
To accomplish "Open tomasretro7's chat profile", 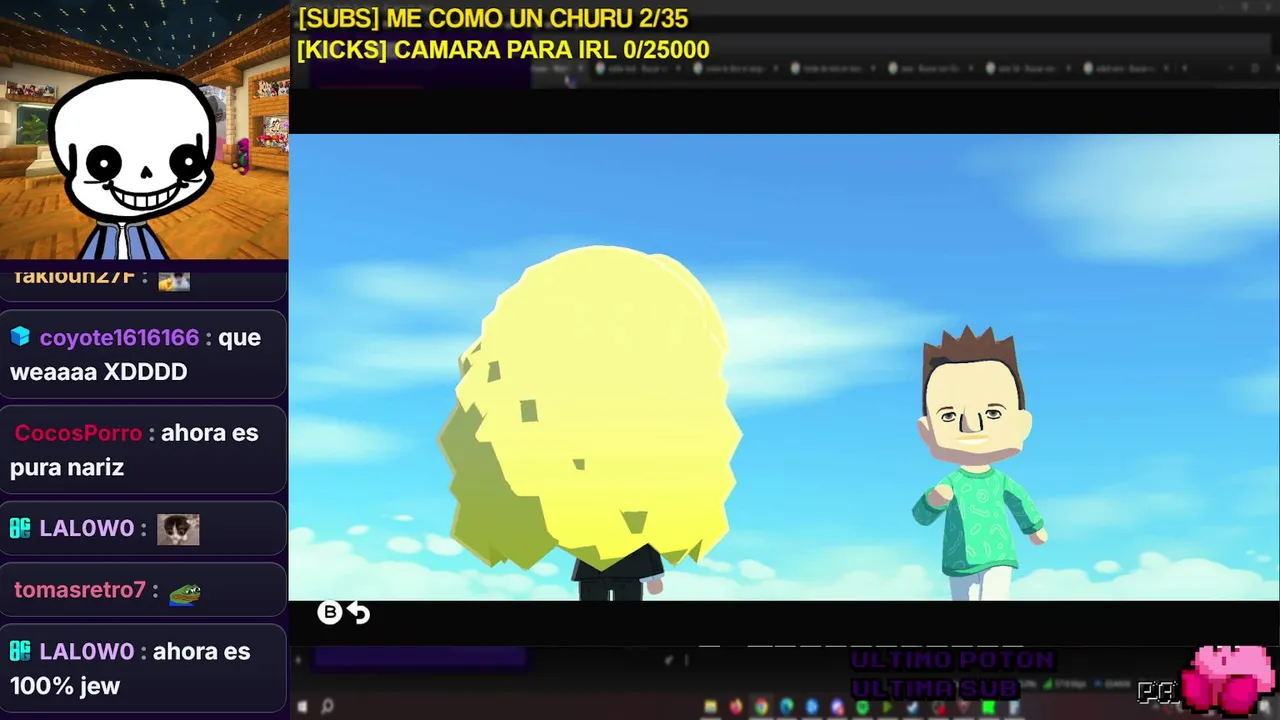I will (79, 590).
